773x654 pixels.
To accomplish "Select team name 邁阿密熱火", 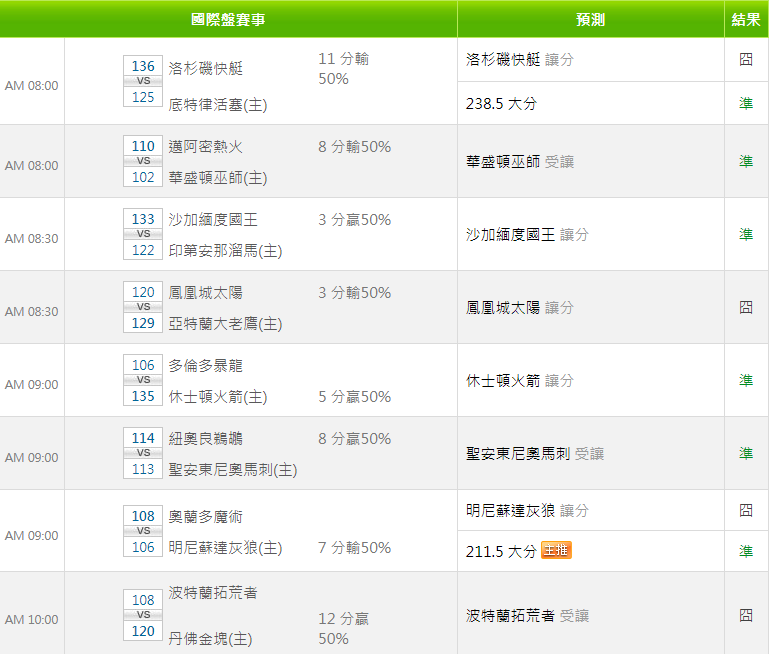I will click(x=206, y=146).
